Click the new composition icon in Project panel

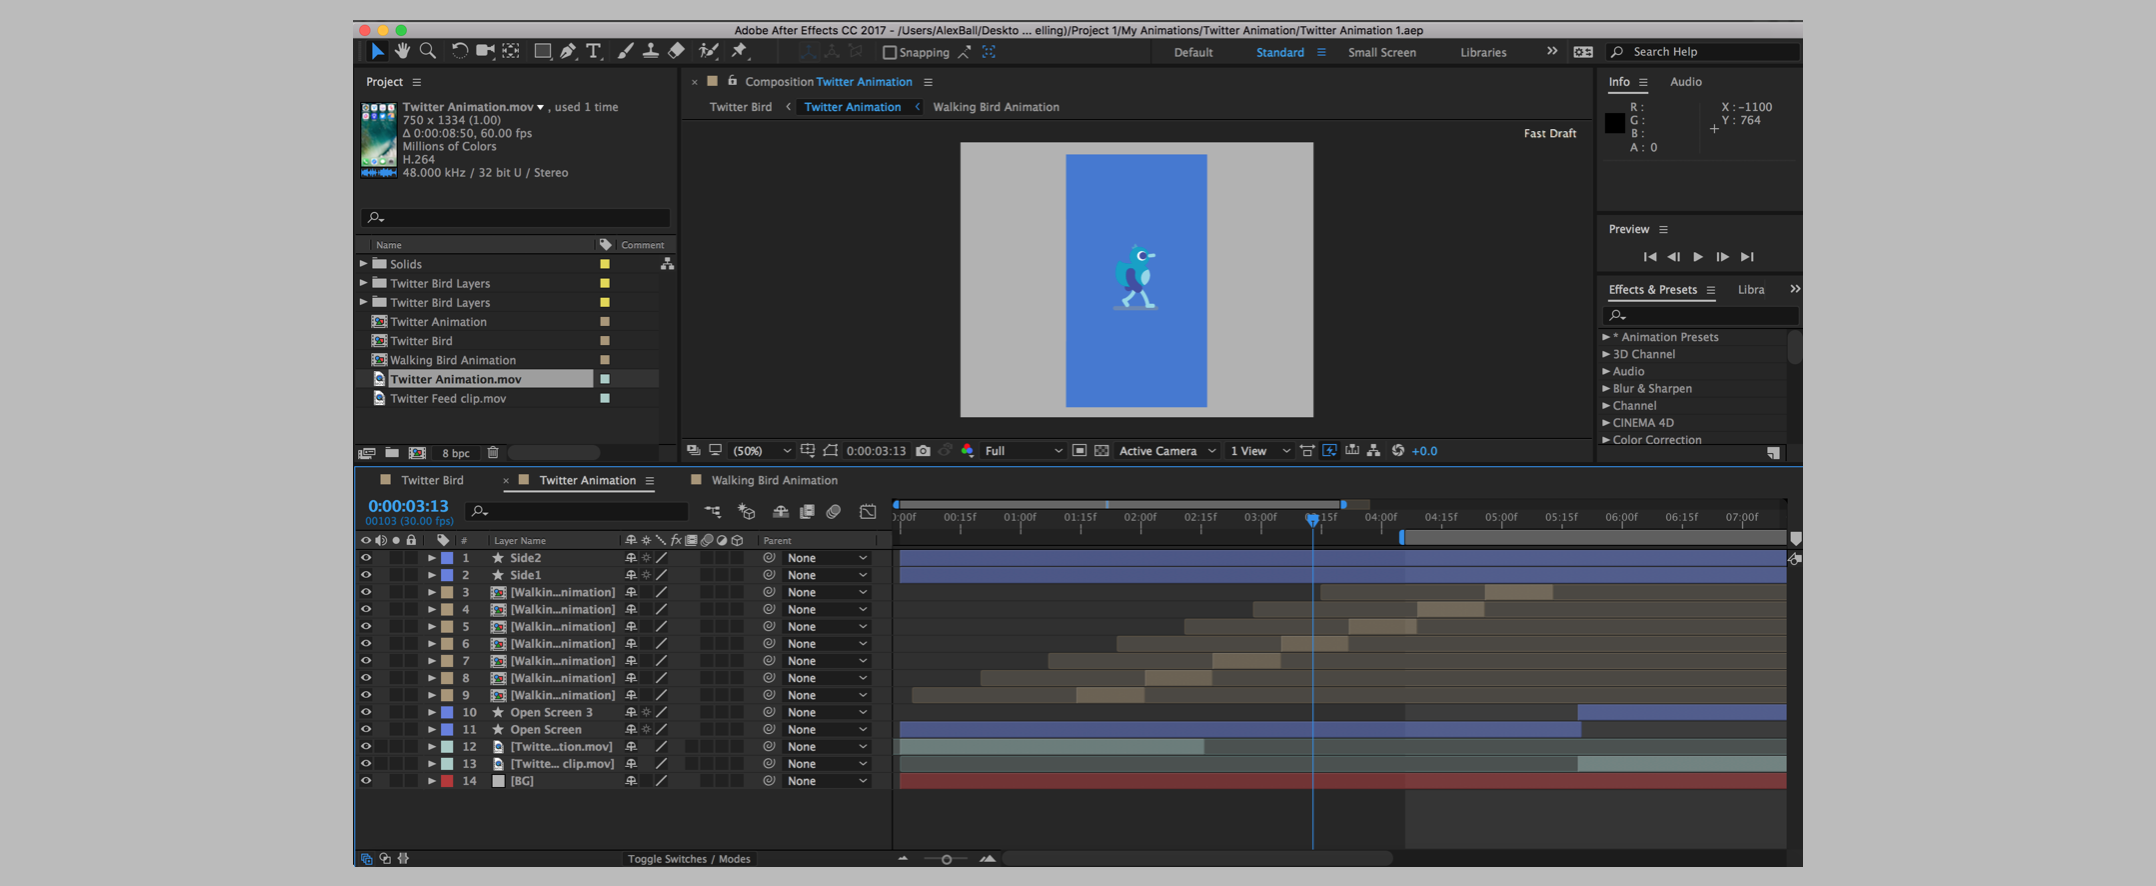click(417, 453)
